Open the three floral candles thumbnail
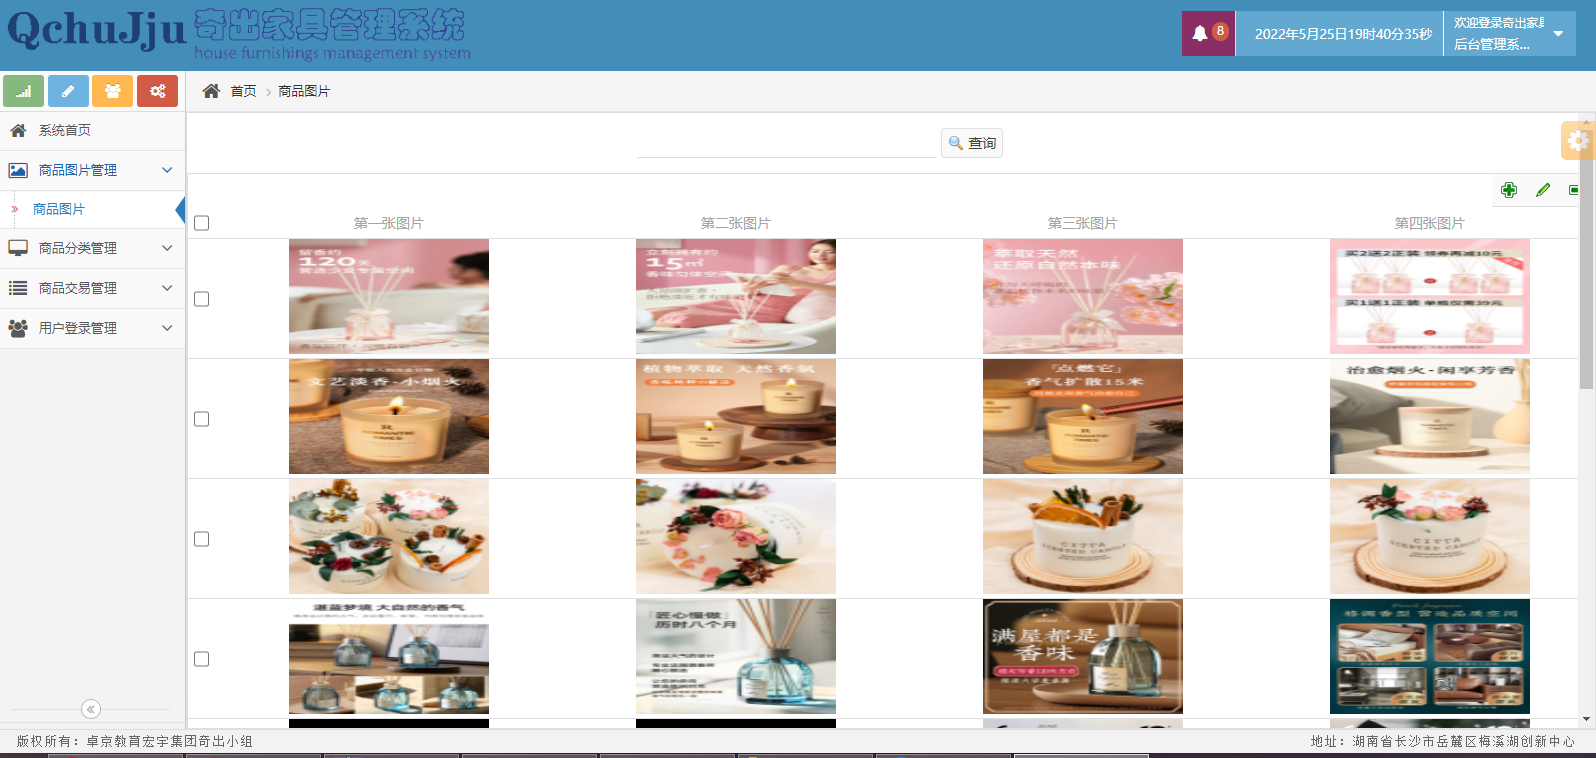1596x758 pixels. tap(389, 536)
